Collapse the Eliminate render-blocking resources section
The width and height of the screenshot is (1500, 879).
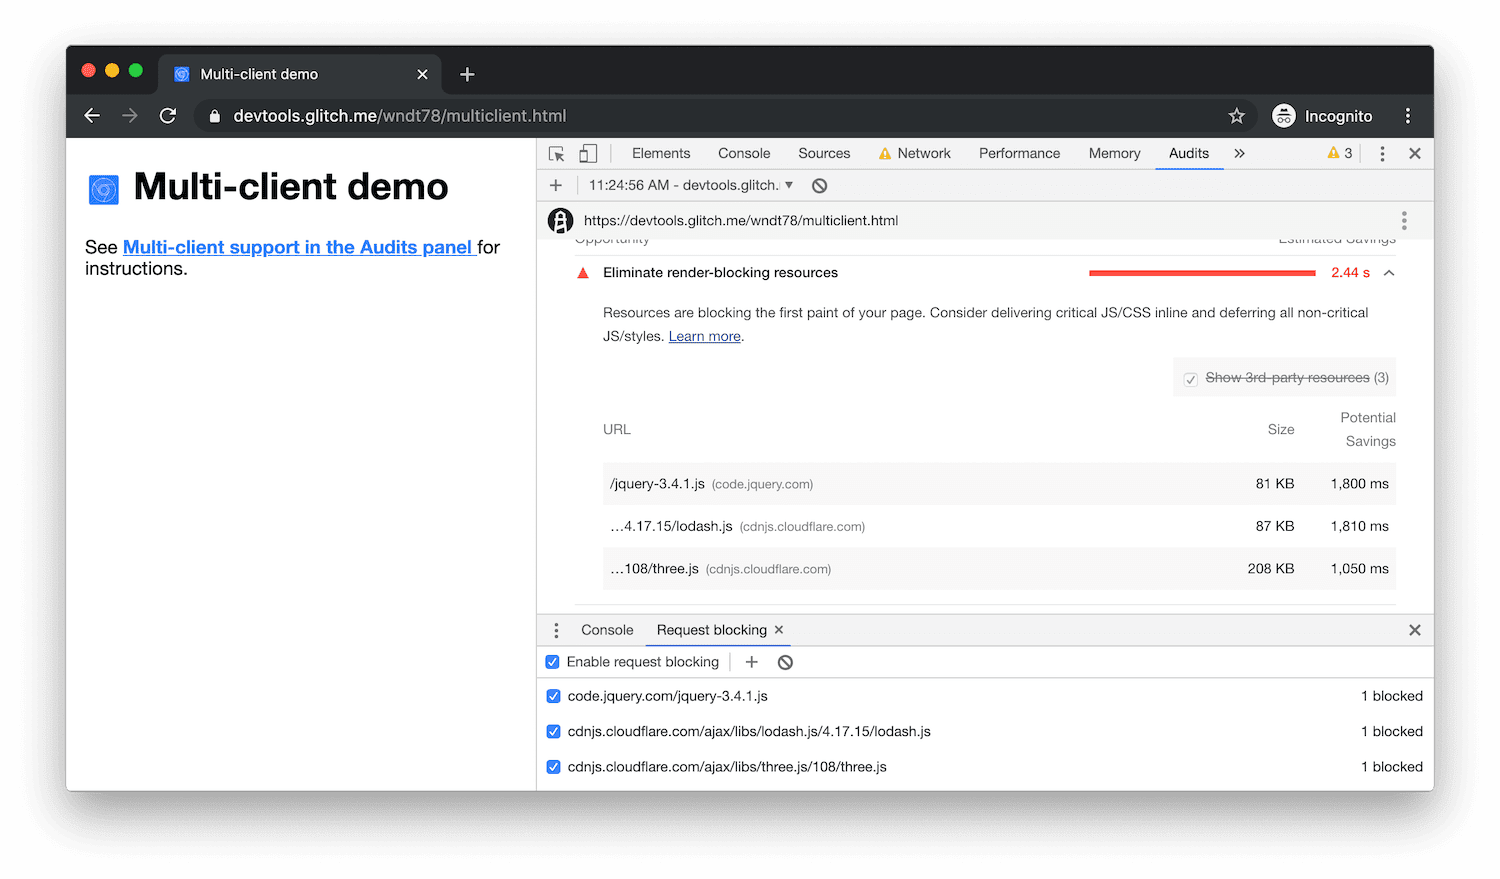pos(1389,273)
